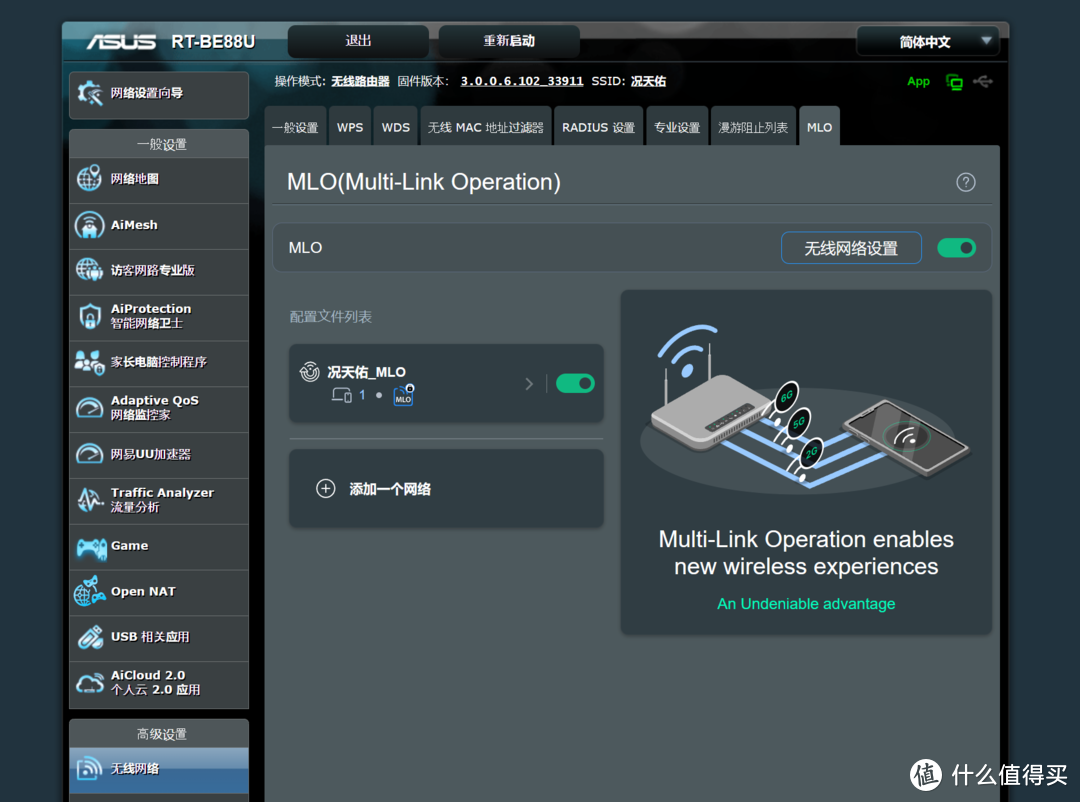Open the Open NAT icon
The width and height of the screenshot is (1080, 802).
coord(90,591)
